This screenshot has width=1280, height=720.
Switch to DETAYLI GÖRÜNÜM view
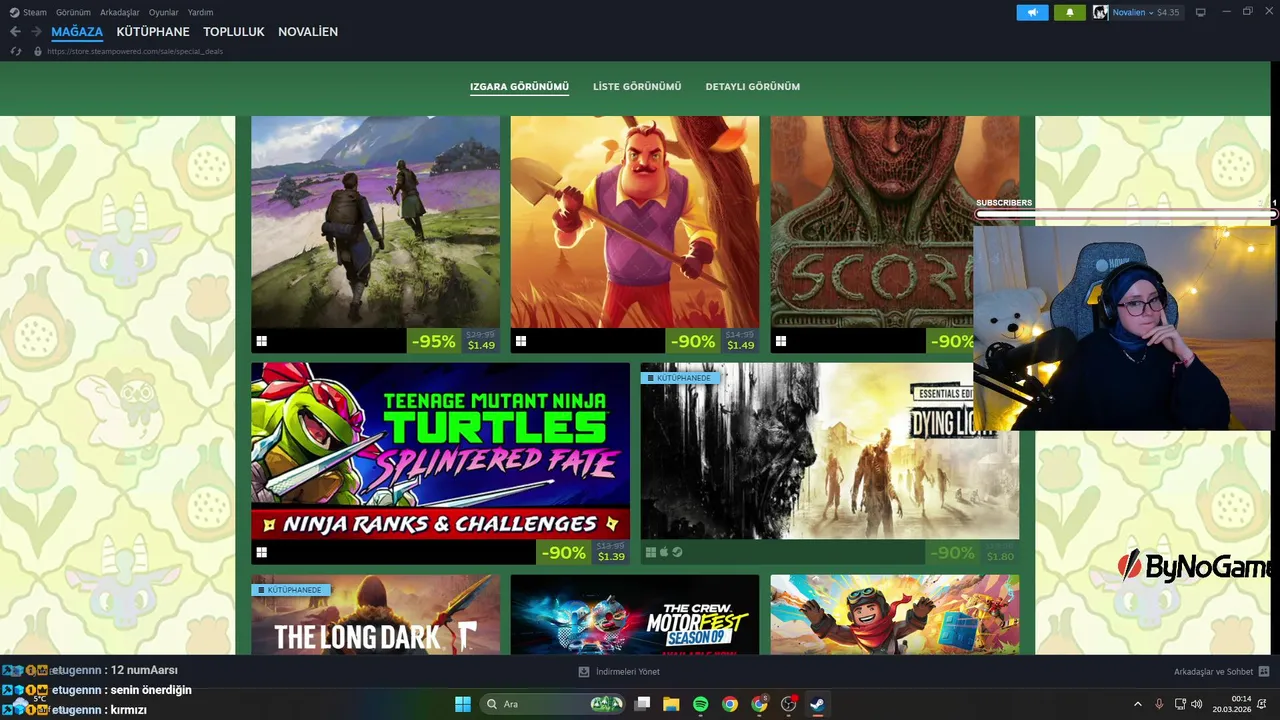[x=753, y=87]
